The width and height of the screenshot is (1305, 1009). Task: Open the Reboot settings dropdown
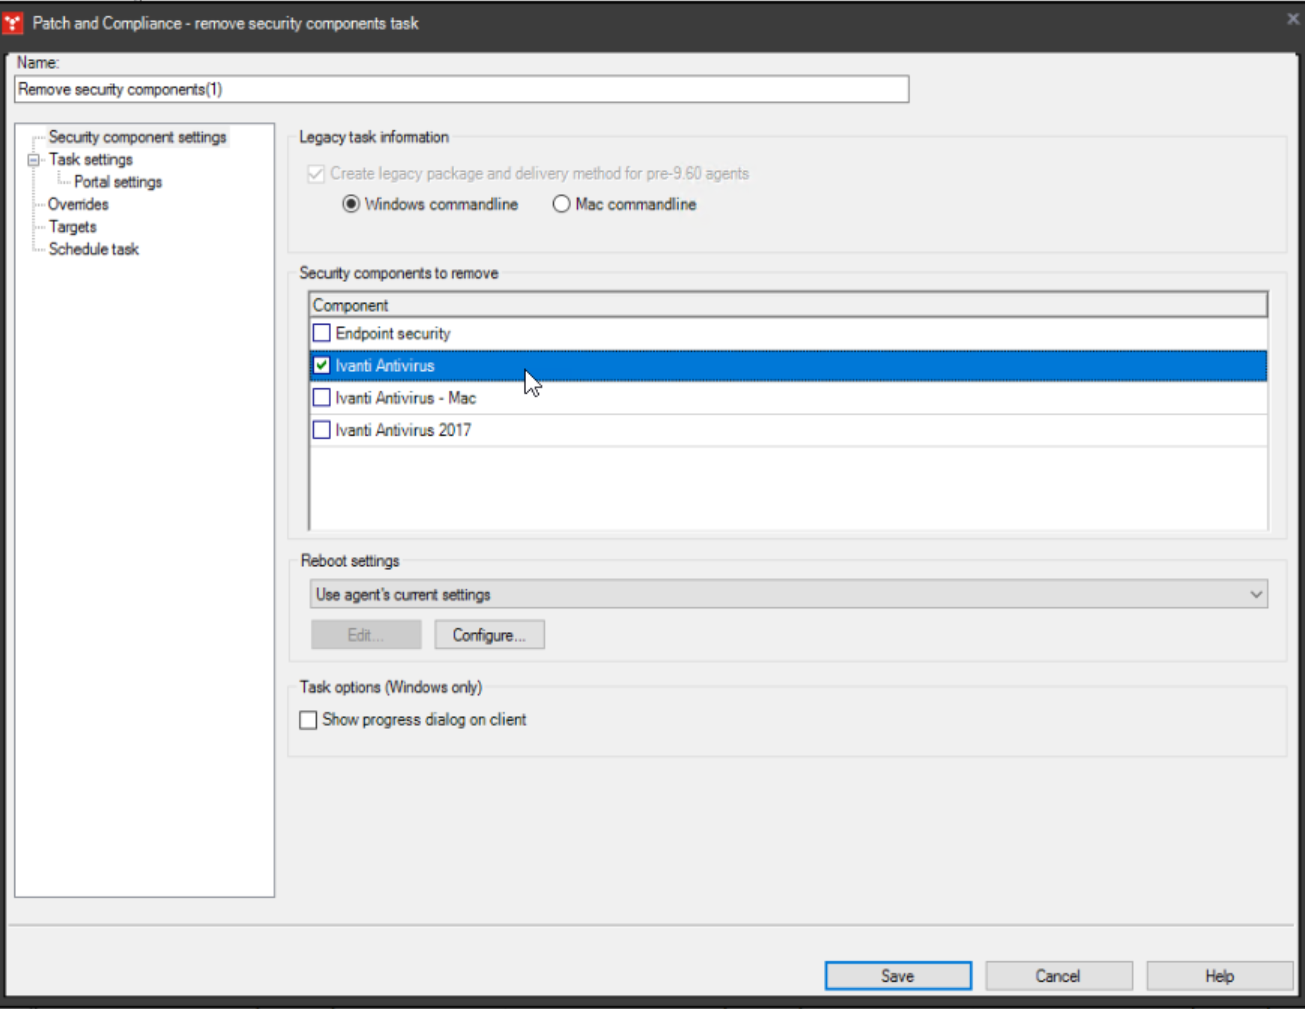point(1256,594)
